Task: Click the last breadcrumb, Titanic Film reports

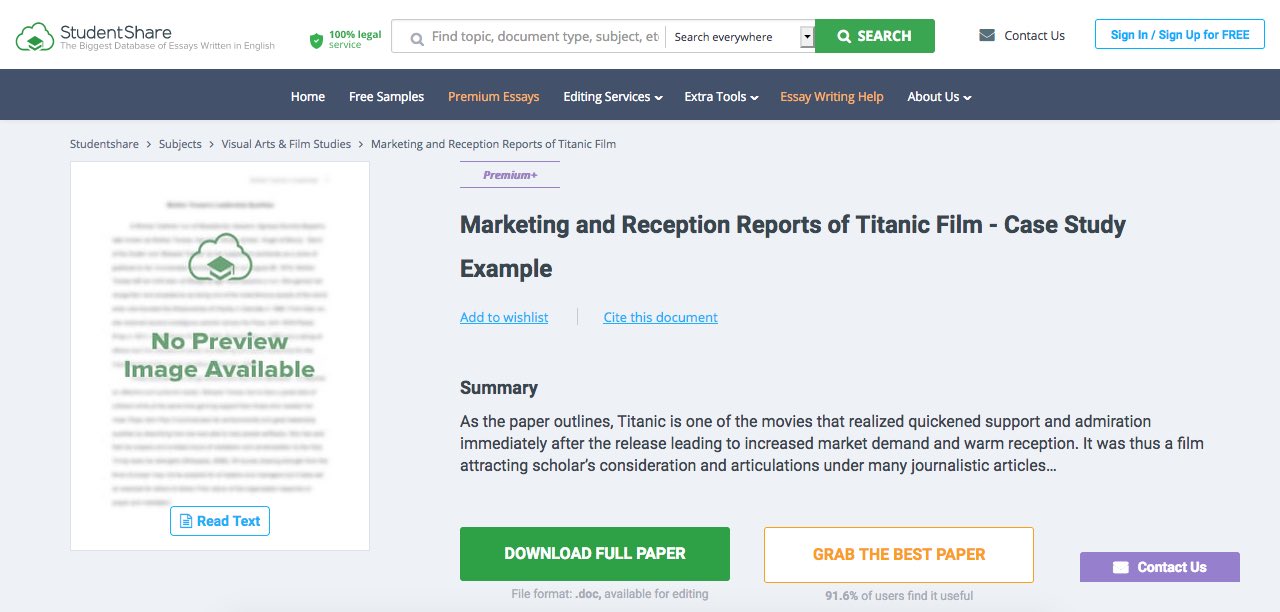Action: (493, 144)
